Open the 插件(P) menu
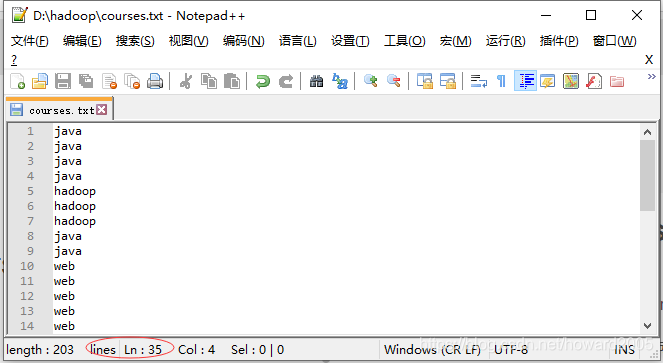The image size is (663, 363). [559, 41]
